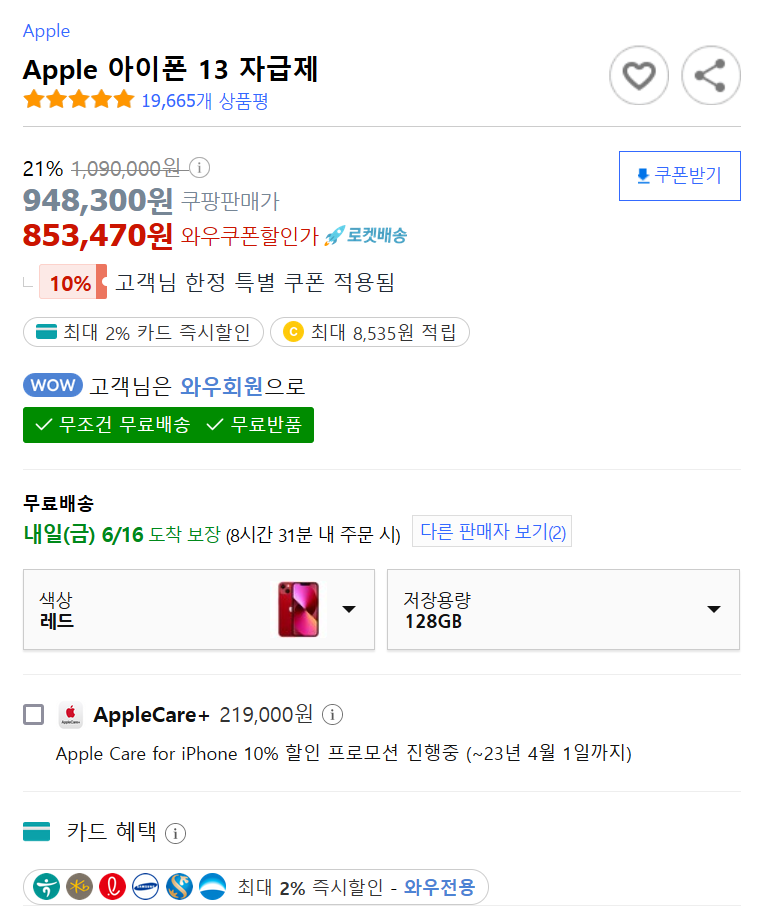
Task: Click the gold coin cashback icon
Action: (293, 332)
